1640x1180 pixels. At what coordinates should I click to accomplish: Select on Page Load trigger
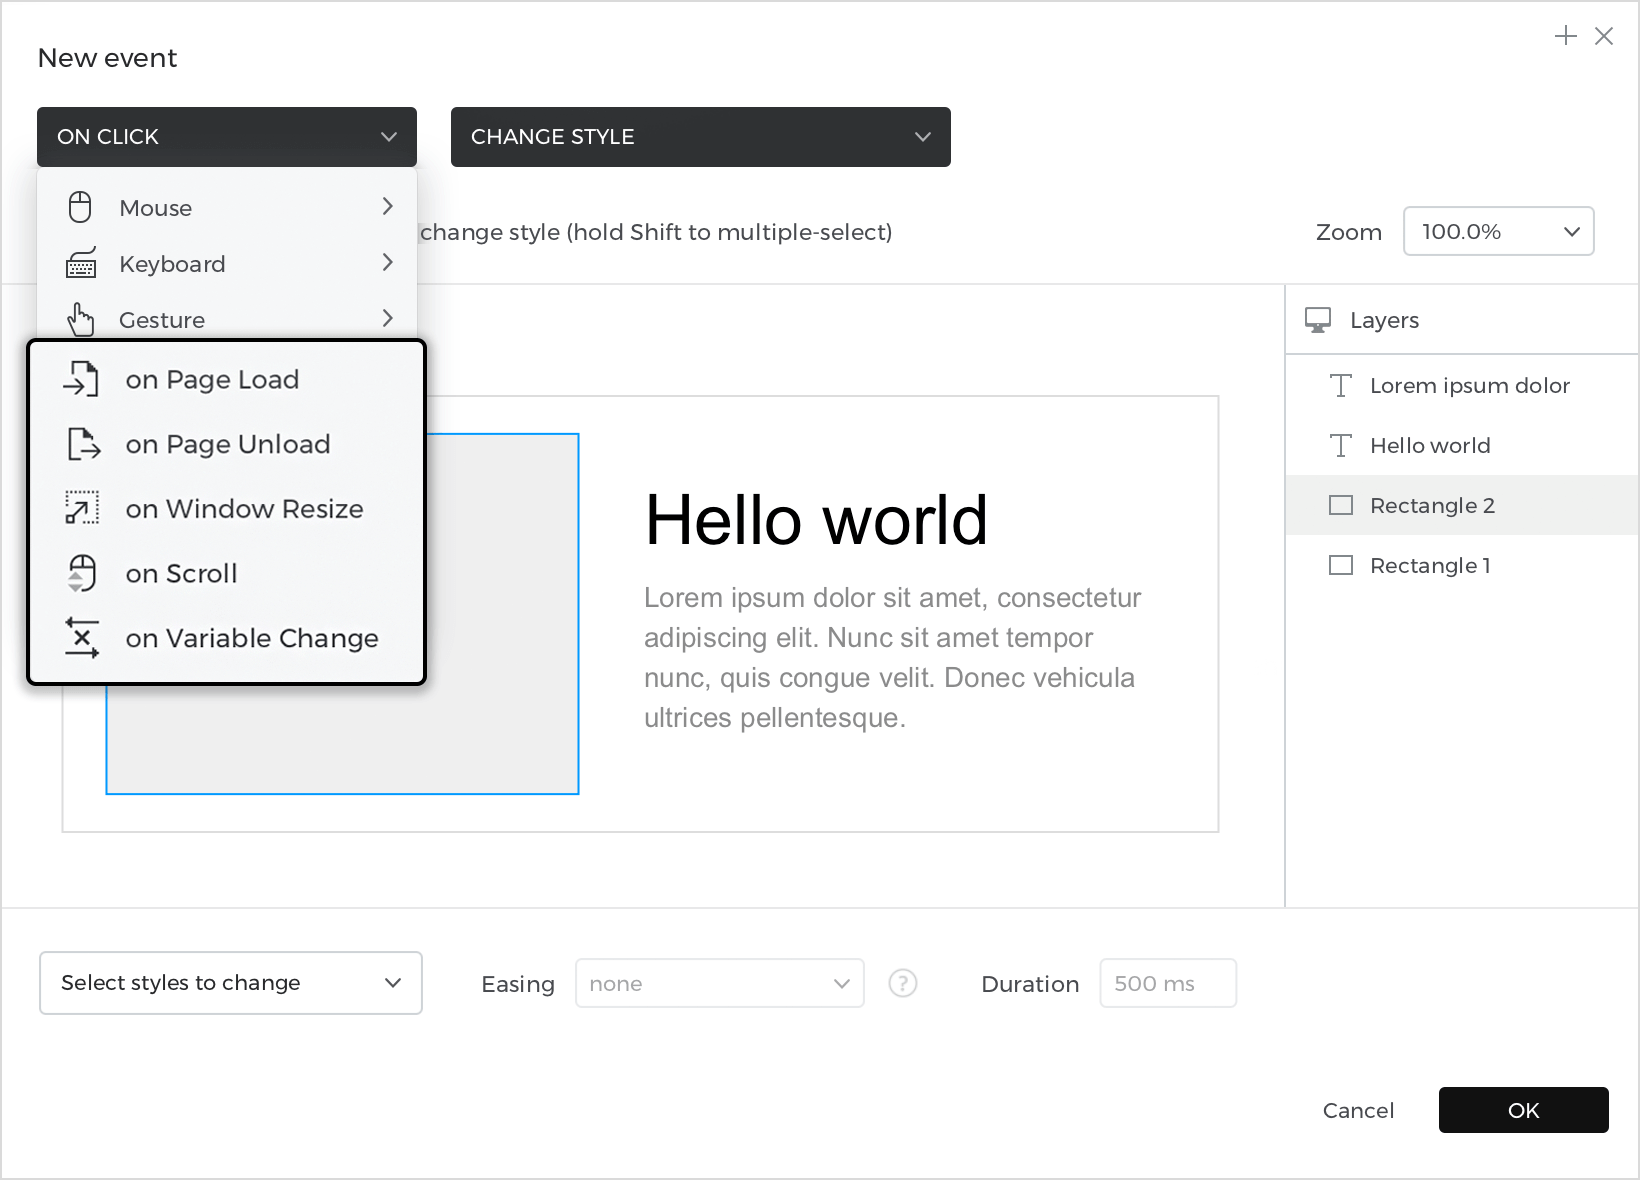(x=227, y=380)
